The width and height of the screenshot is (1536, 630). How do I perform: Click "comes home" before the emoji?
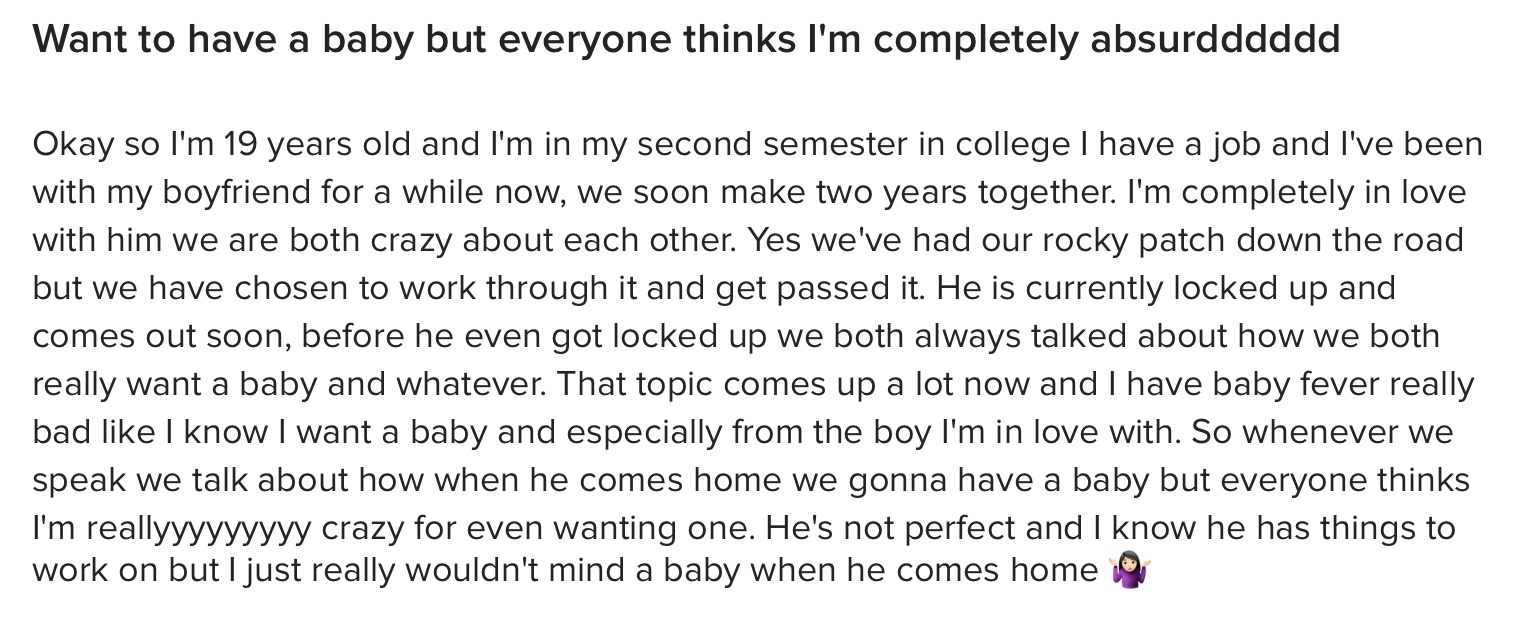1002,571
